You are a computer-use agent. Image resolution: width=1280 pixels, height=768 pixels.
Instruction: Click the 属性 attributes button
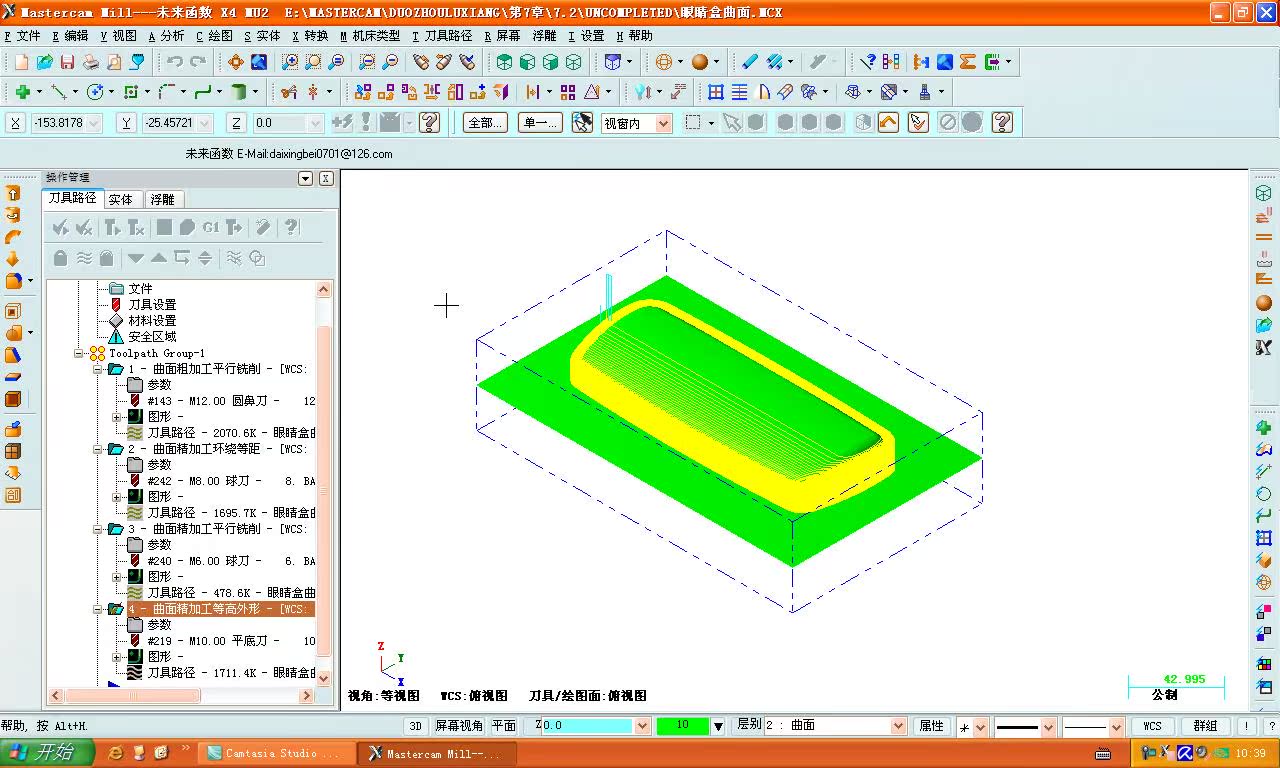tap(931, 726)
